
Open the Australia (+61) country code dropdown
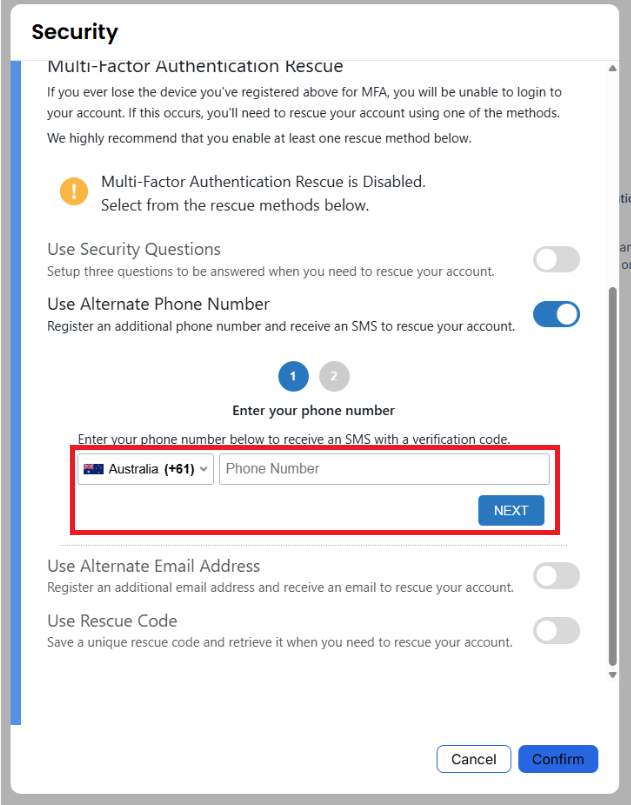tap(145, 469)
